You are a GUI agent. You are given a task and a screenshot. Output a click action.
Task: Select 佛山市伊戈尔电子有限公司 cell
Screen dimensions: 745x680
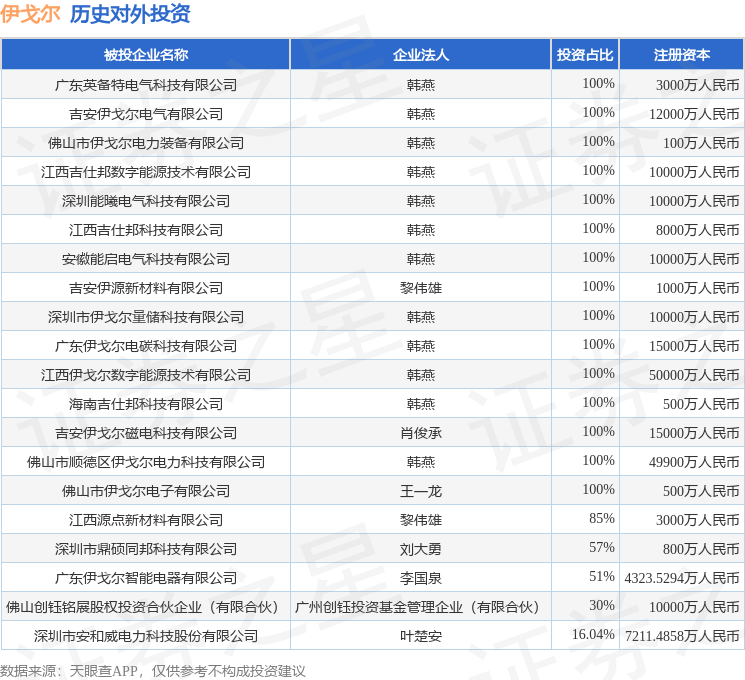coord(146,491)
